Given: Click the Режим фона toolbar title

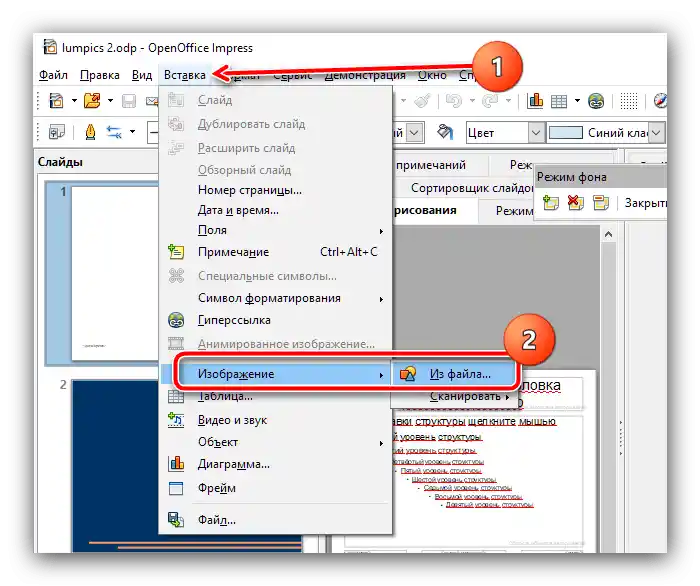Looking at the screenshot, I should tap(571, 177).
